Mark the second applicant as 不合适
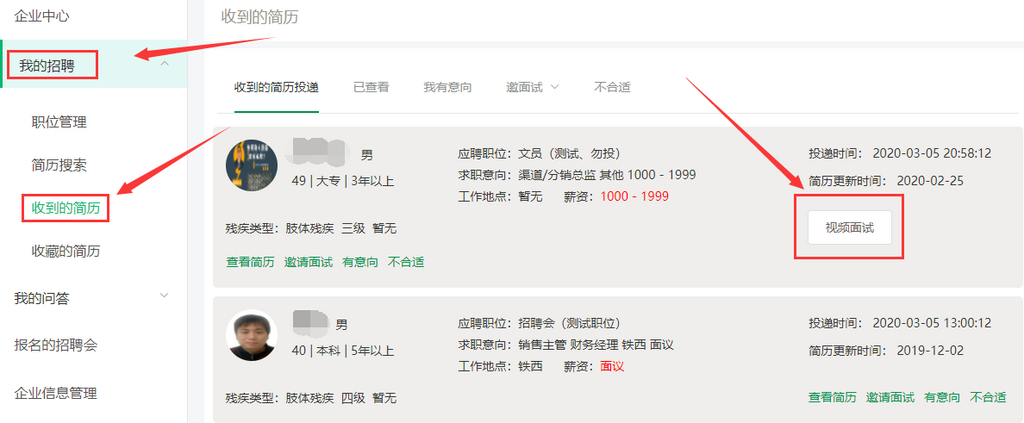 click(x=987, y=397)
